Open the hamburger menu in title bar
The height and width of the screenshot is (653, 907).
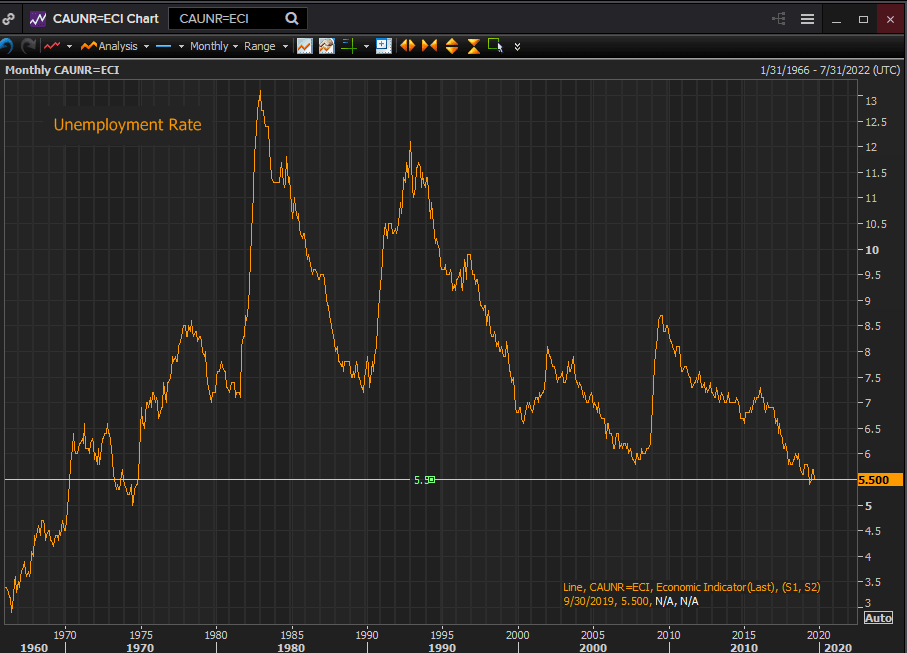click(x=807, y=19)
